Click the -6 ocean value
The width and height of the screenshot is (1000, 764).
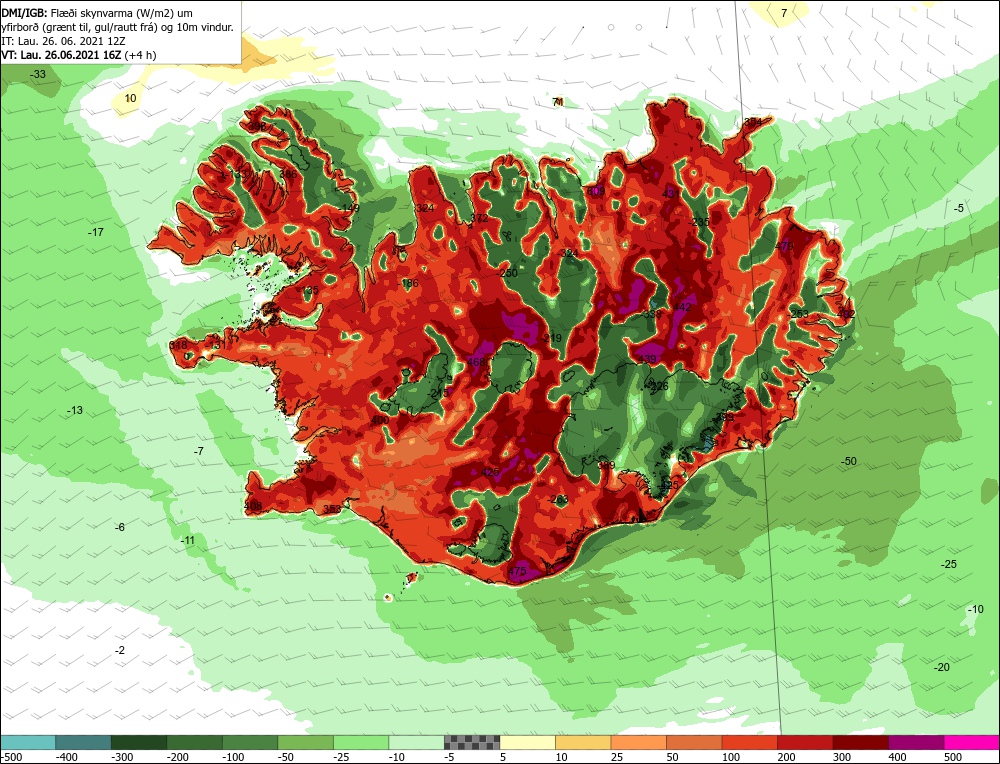pos(119,527)
